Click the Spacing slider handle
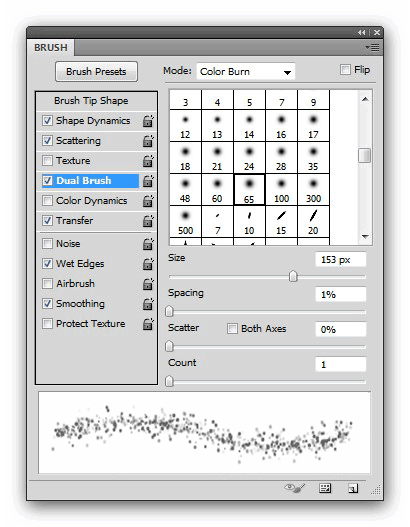This screenshot has height=527, width=410. tap(169, 311)
